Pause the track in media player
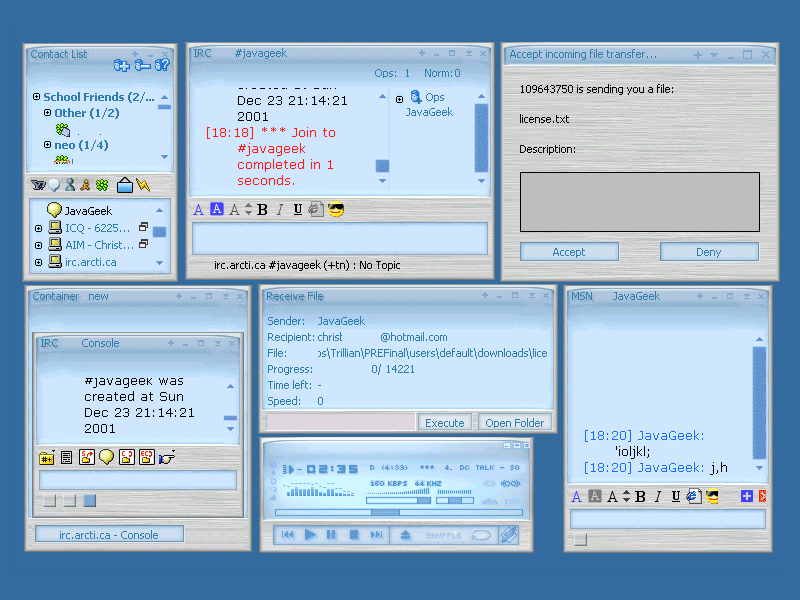Image resolution: width=800 pixels, height=600 pixels. click(x=331, y=535)
